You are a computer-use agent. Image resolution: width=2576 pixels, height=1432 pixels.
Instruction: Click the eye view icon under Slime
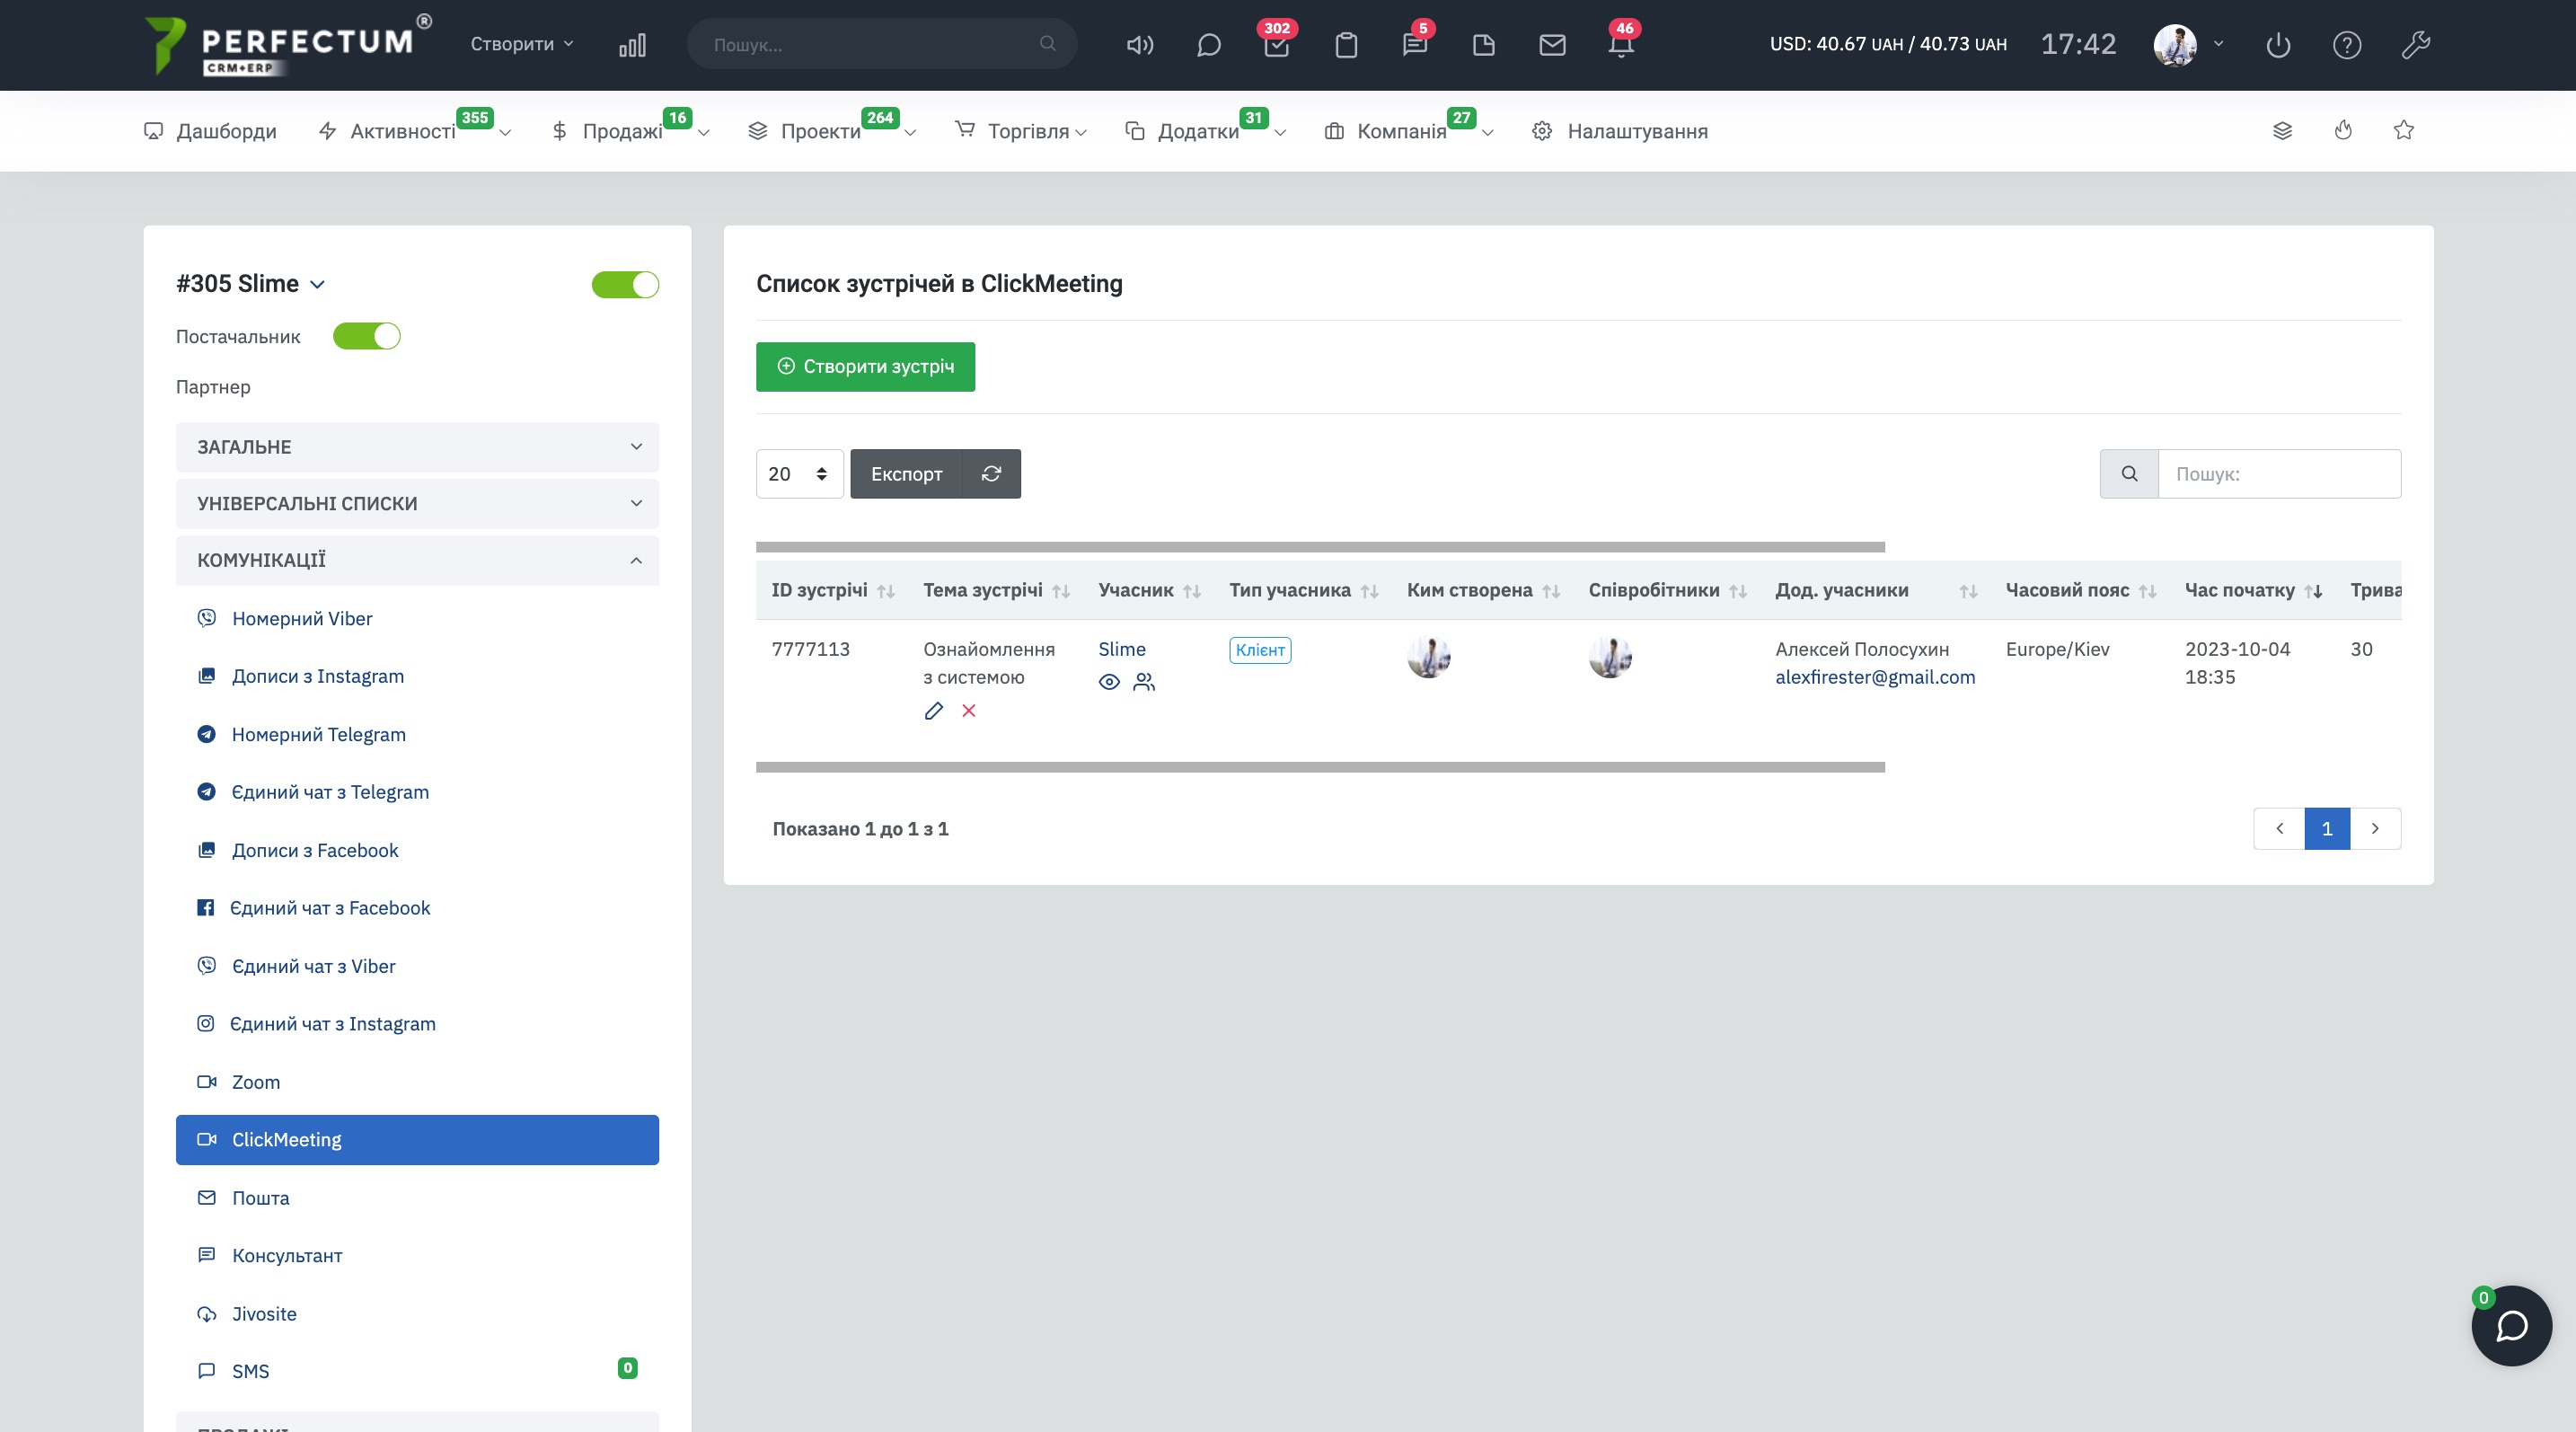click(1109, 682)
